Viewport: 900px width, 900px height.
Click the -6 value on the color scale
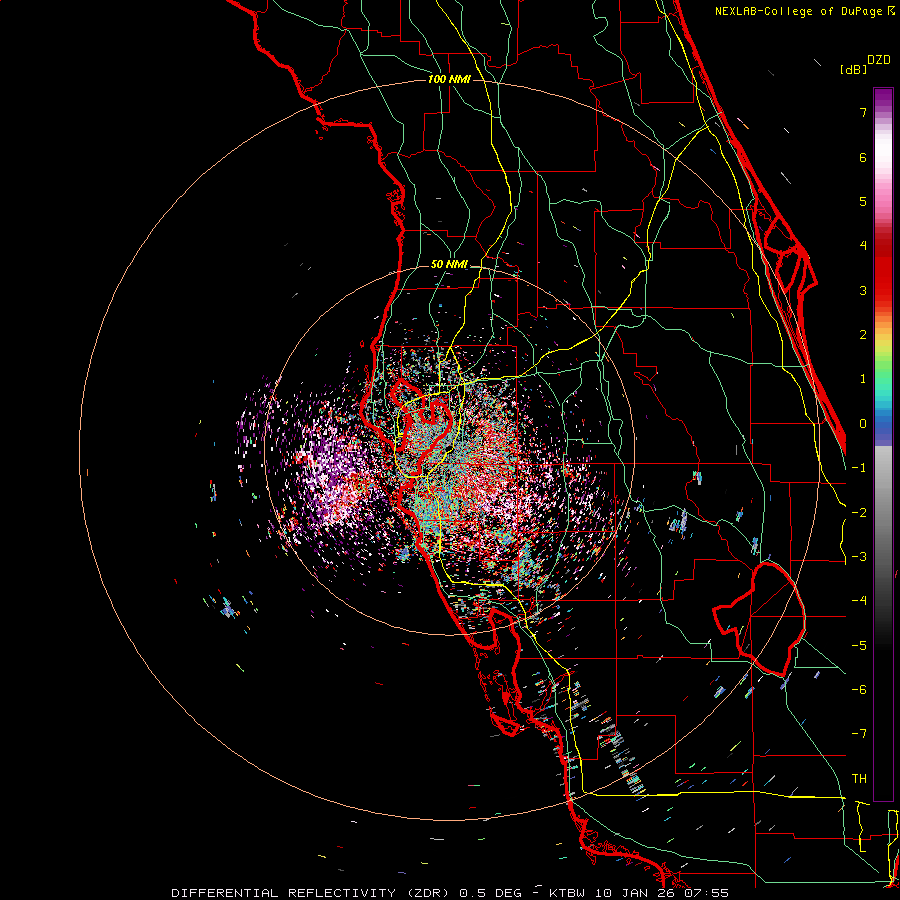tap(859, 690)
